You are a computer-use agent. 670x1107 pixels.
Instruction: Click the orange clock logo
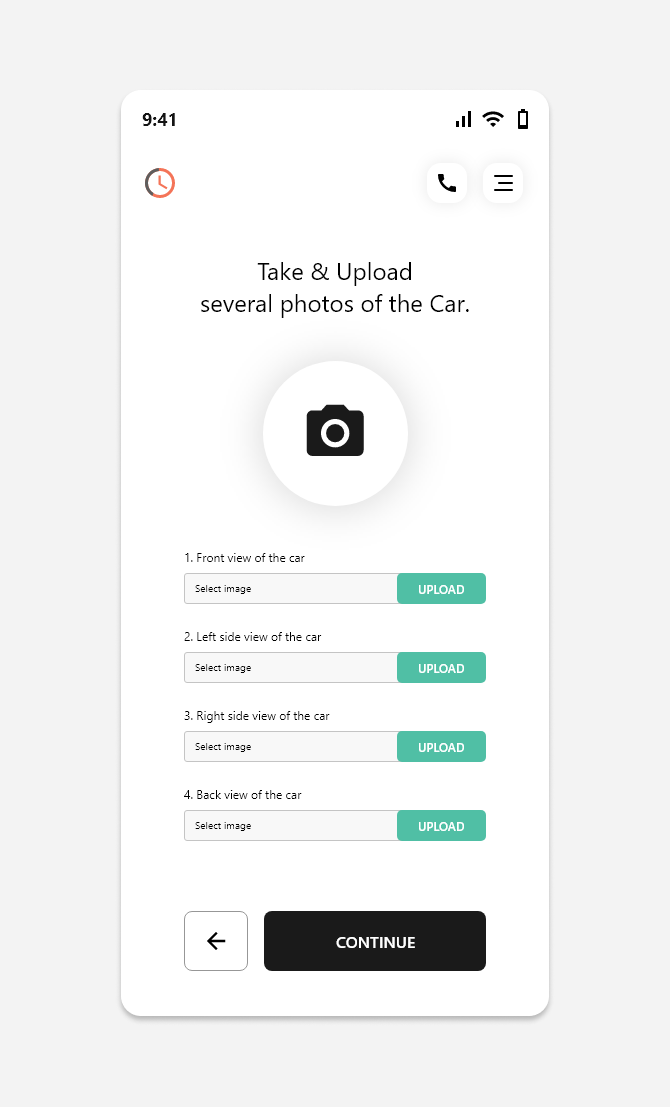coord(160,183)
